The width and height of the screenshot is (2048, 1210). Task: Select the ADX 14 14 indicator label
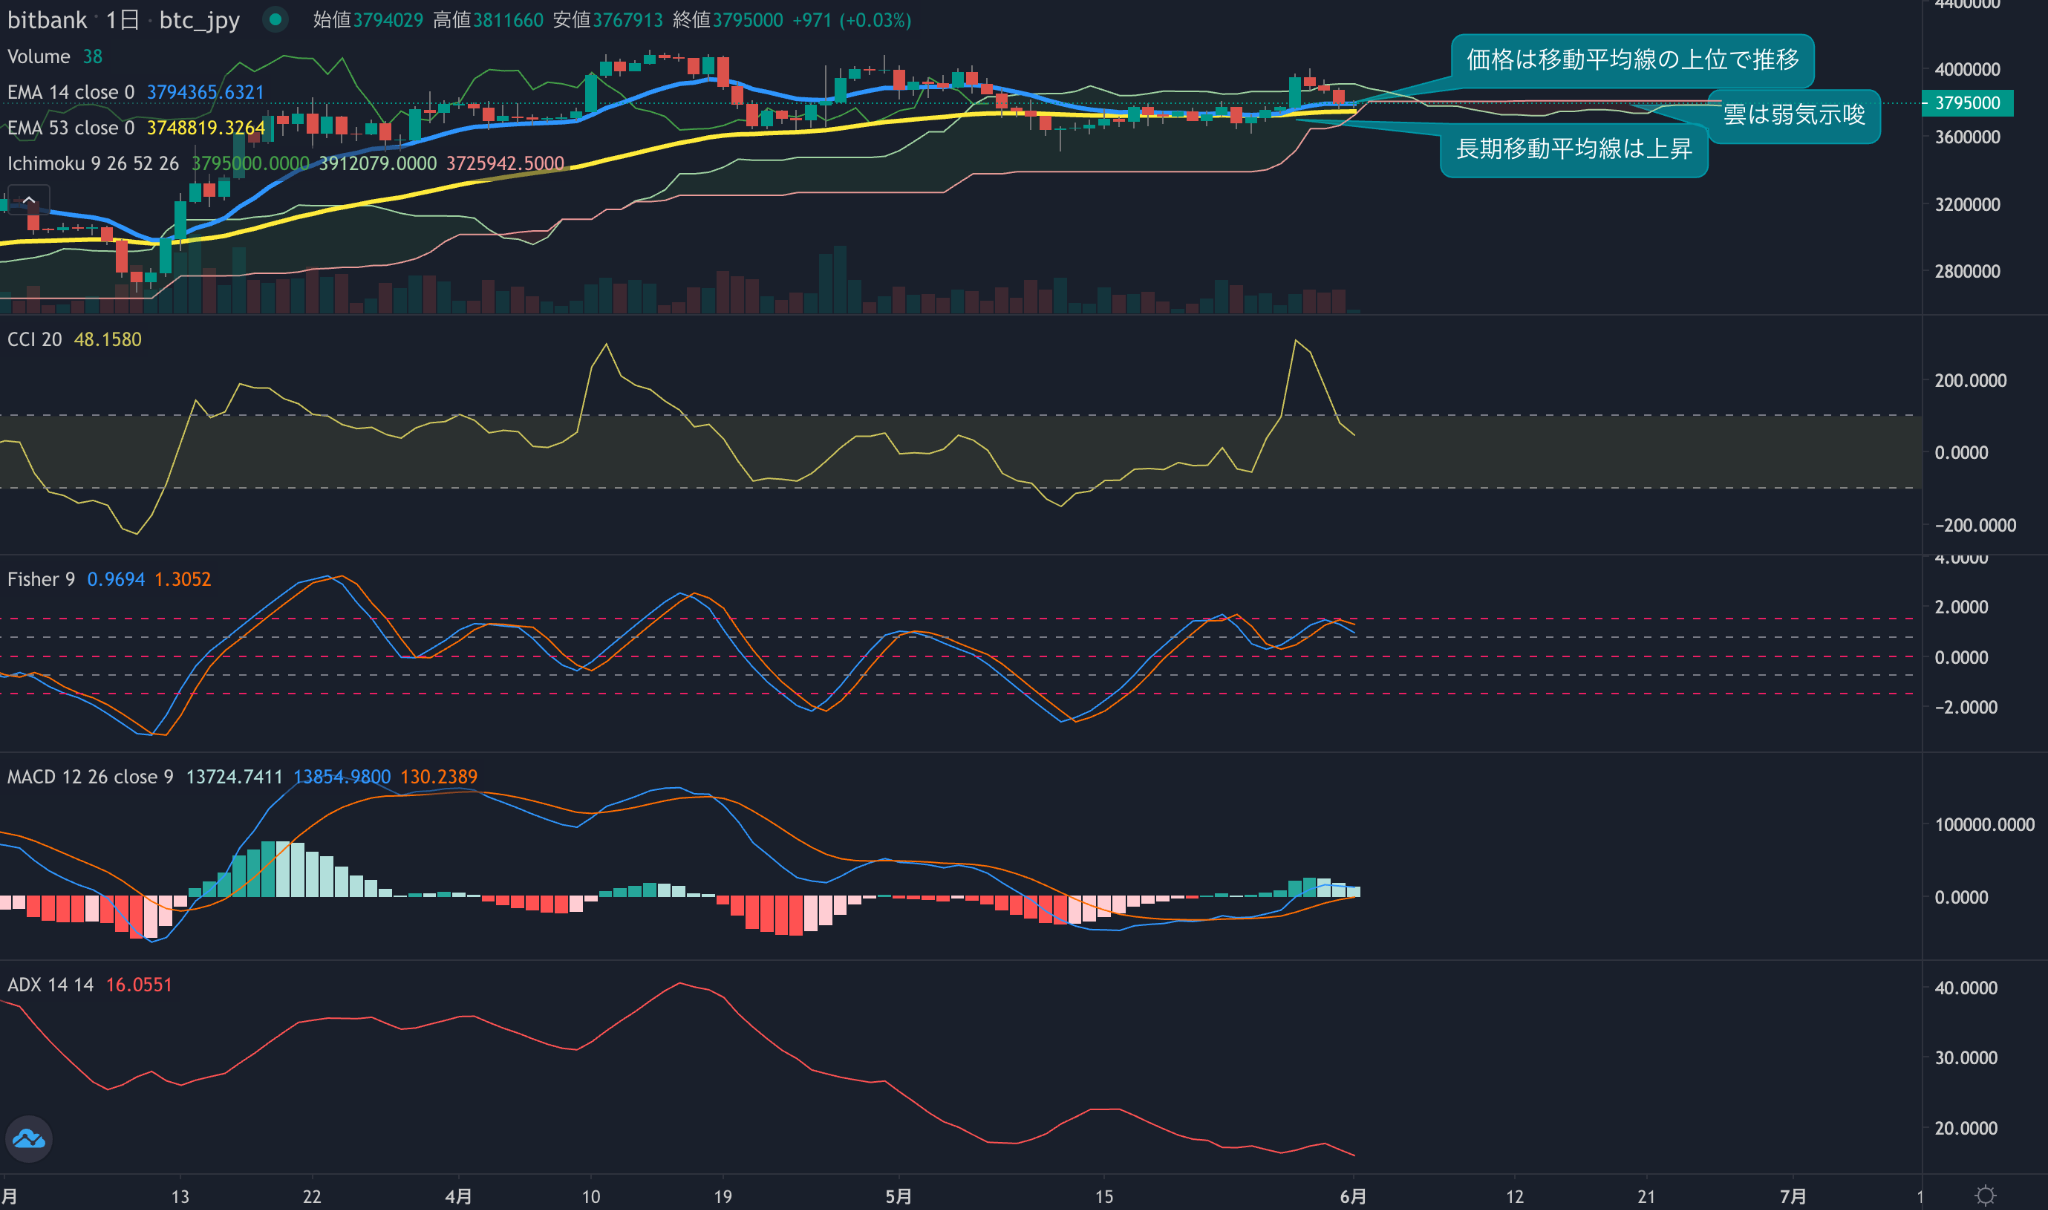[51, 985]
